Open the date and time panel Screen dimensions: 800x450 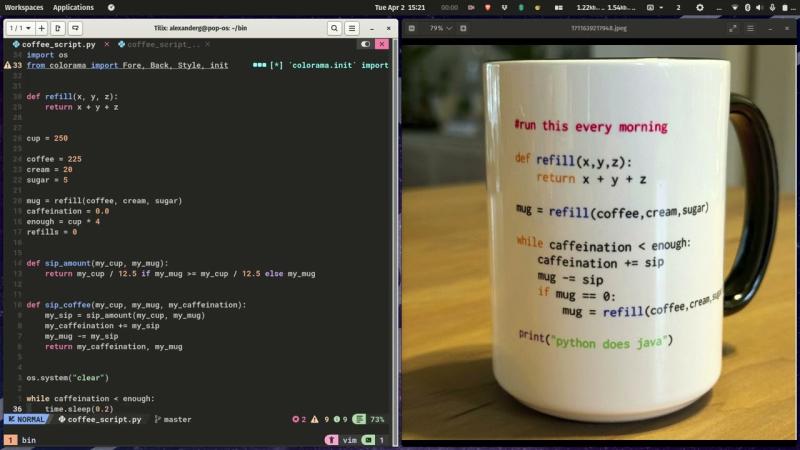coord(400,8)
